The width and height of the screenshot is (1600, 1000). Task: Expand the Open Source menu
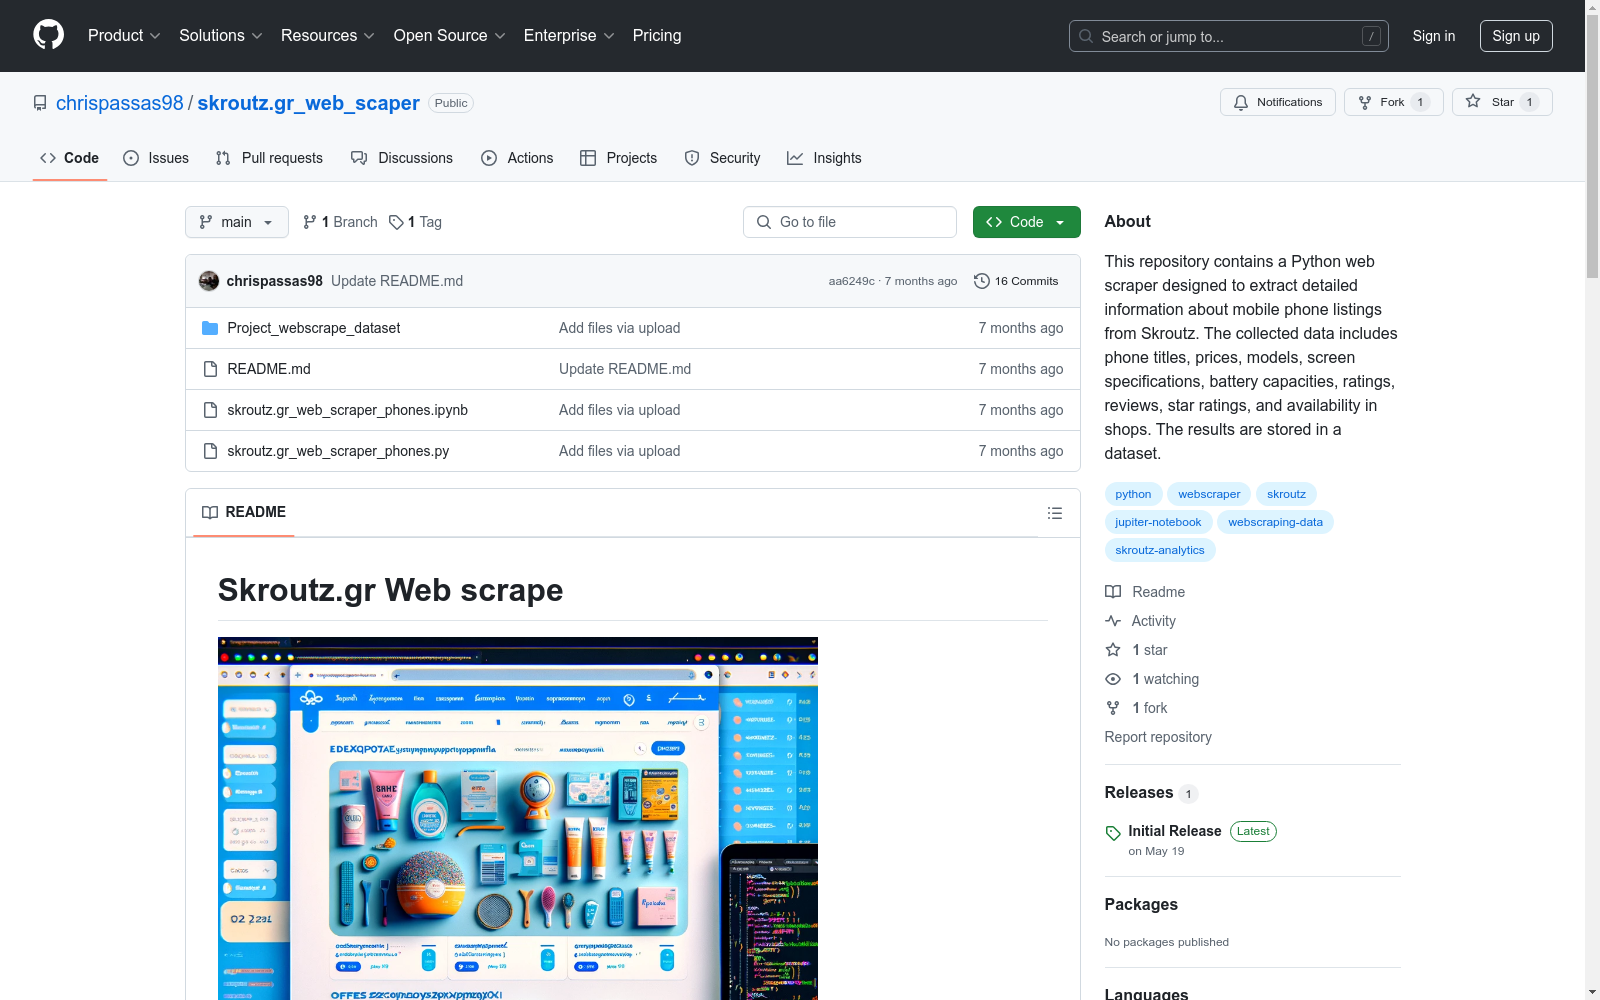point(450,35)
